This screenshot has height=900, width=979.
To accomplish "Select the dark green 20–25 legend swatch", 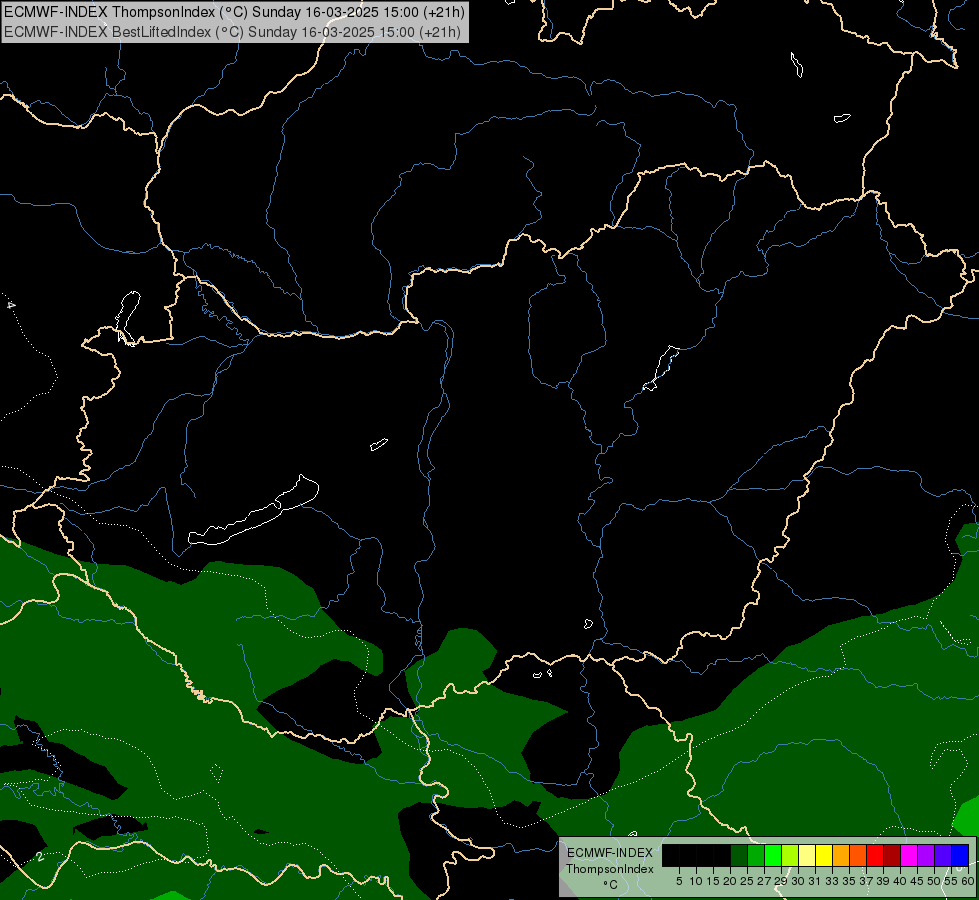I will (739, 855).
